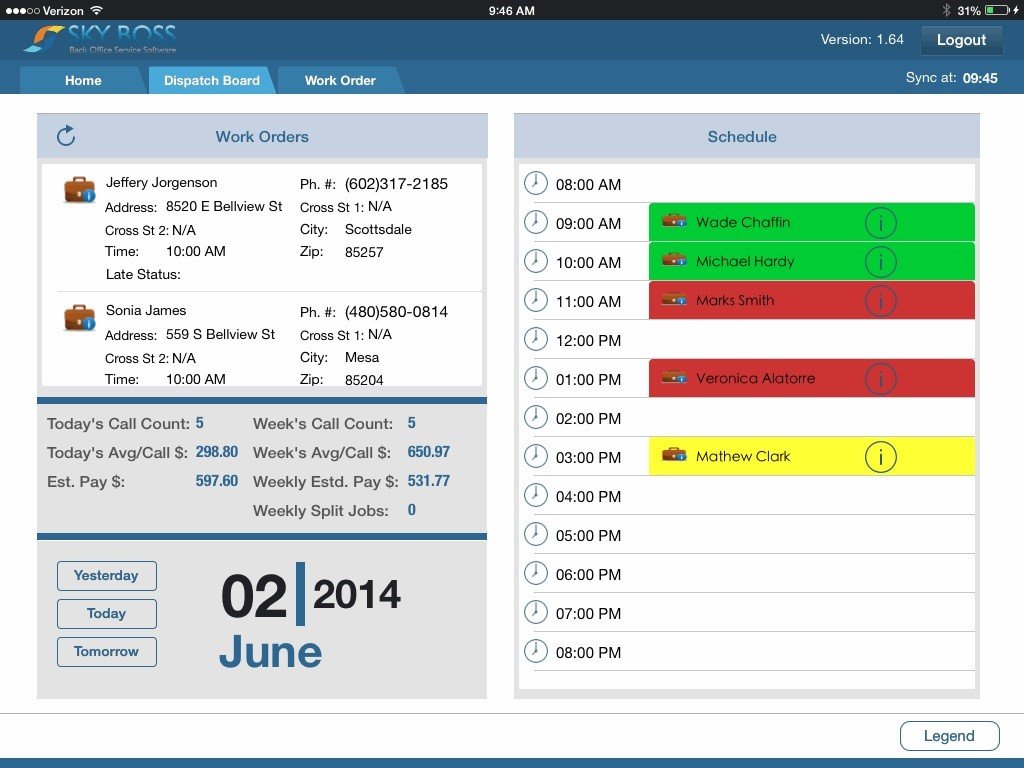Tap the info icon for Veronica Alatorre
The image size is (1024, 768).
coord(880,379)
